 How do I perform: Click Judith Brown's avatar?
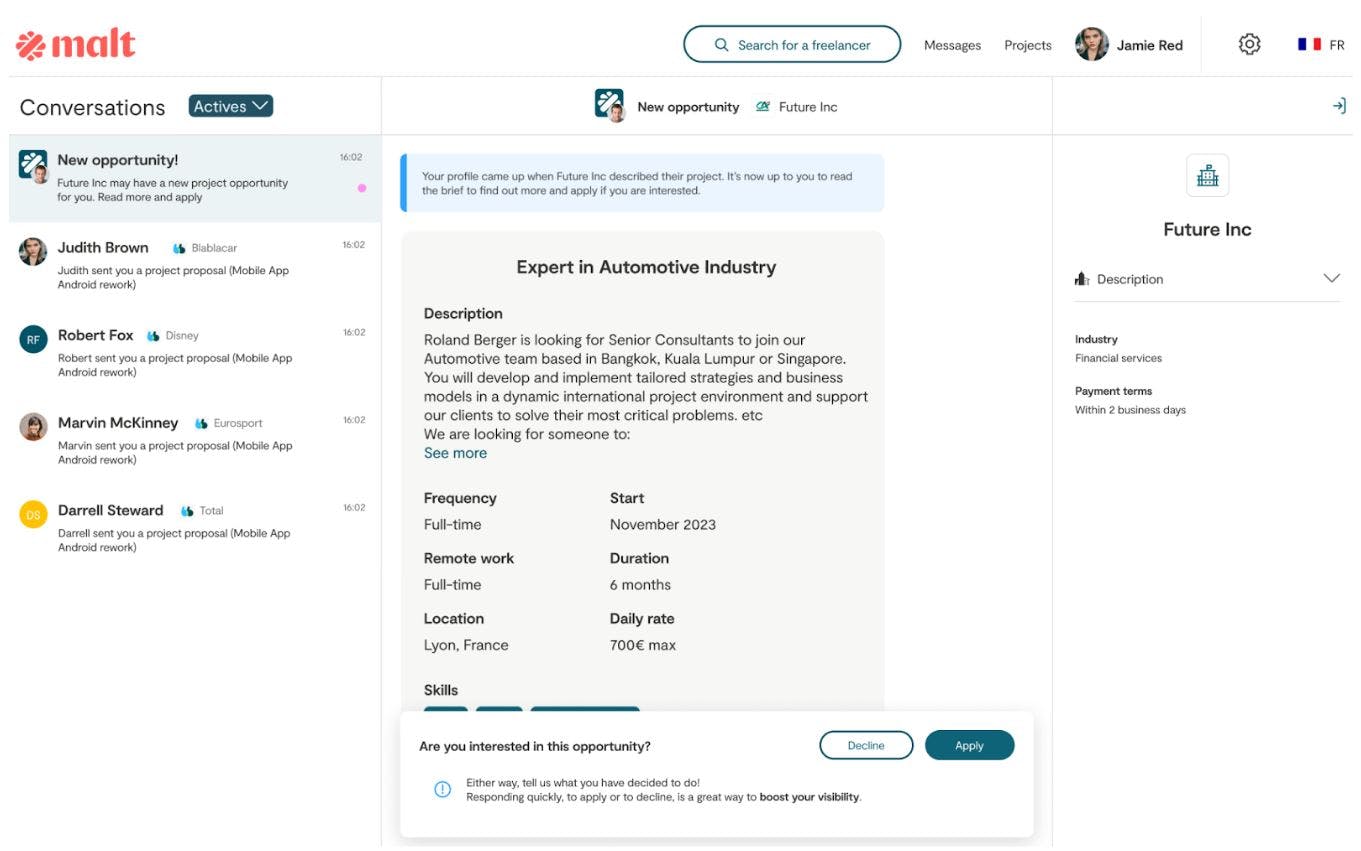[33, 251]
